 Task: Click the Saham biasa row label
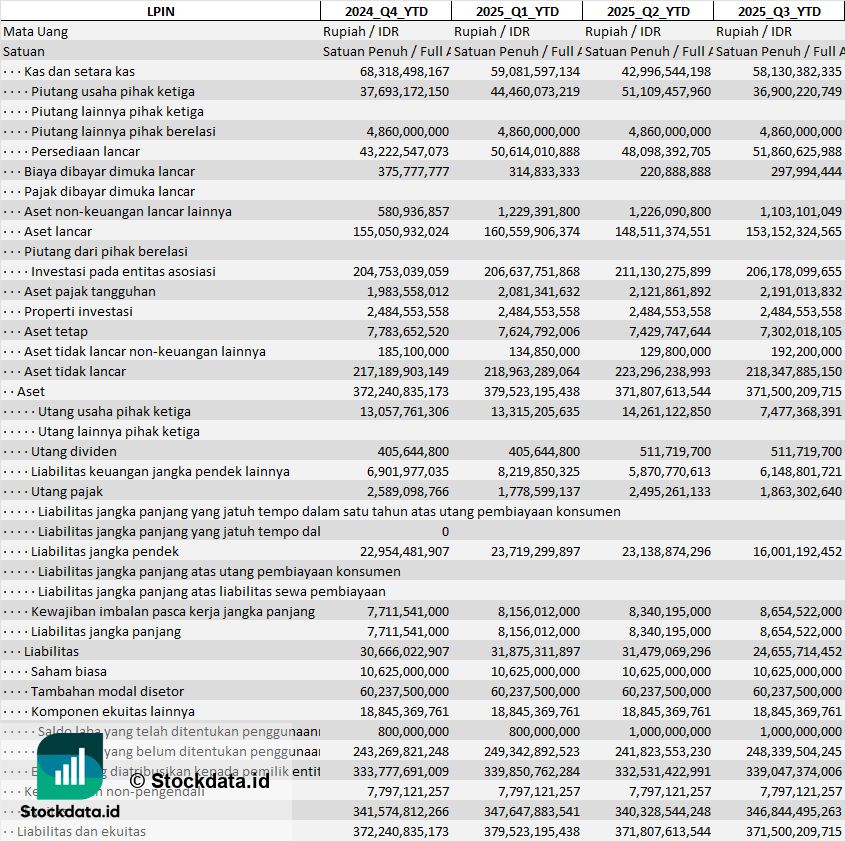coord(68,671)
